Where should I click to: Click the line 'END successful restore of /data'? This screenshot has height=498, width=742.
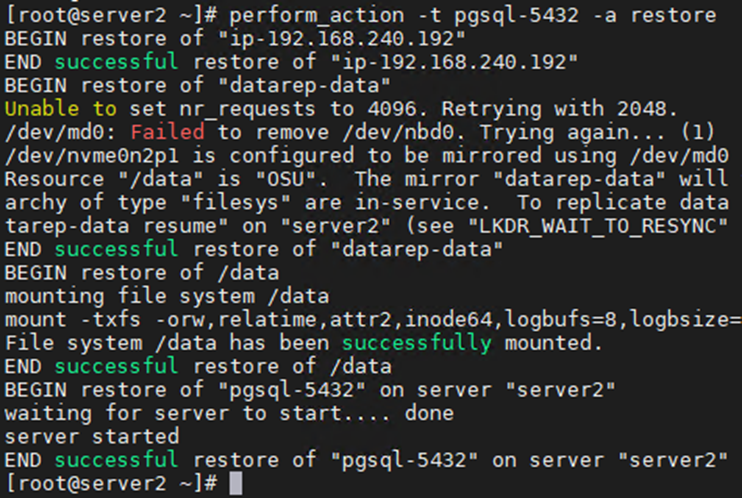(x=198, y=366)
